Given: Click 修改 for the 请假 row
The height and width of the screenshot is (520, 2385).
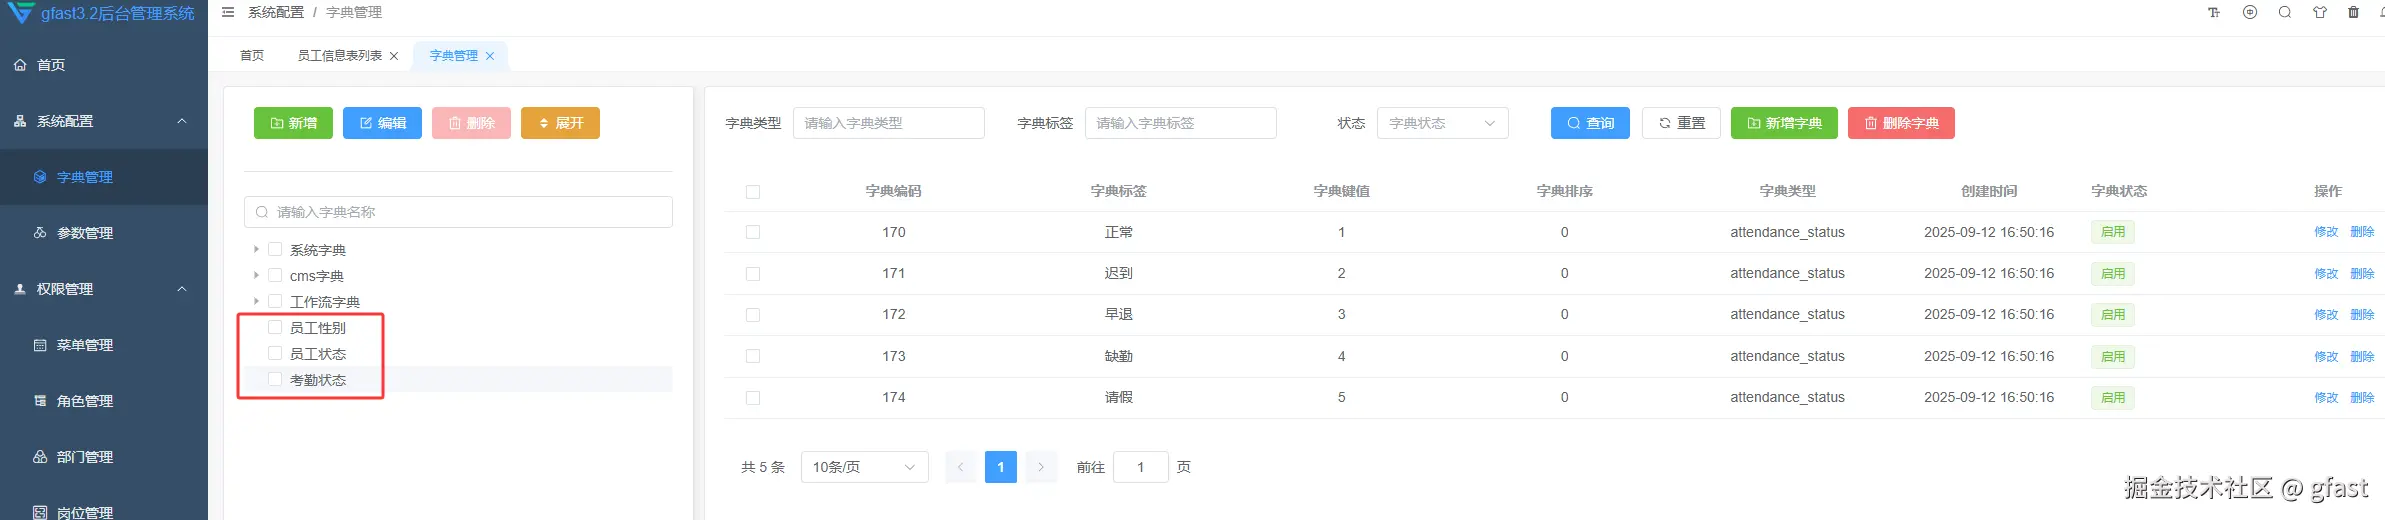Looking at the screenshot, I should tap(2326, 398).
